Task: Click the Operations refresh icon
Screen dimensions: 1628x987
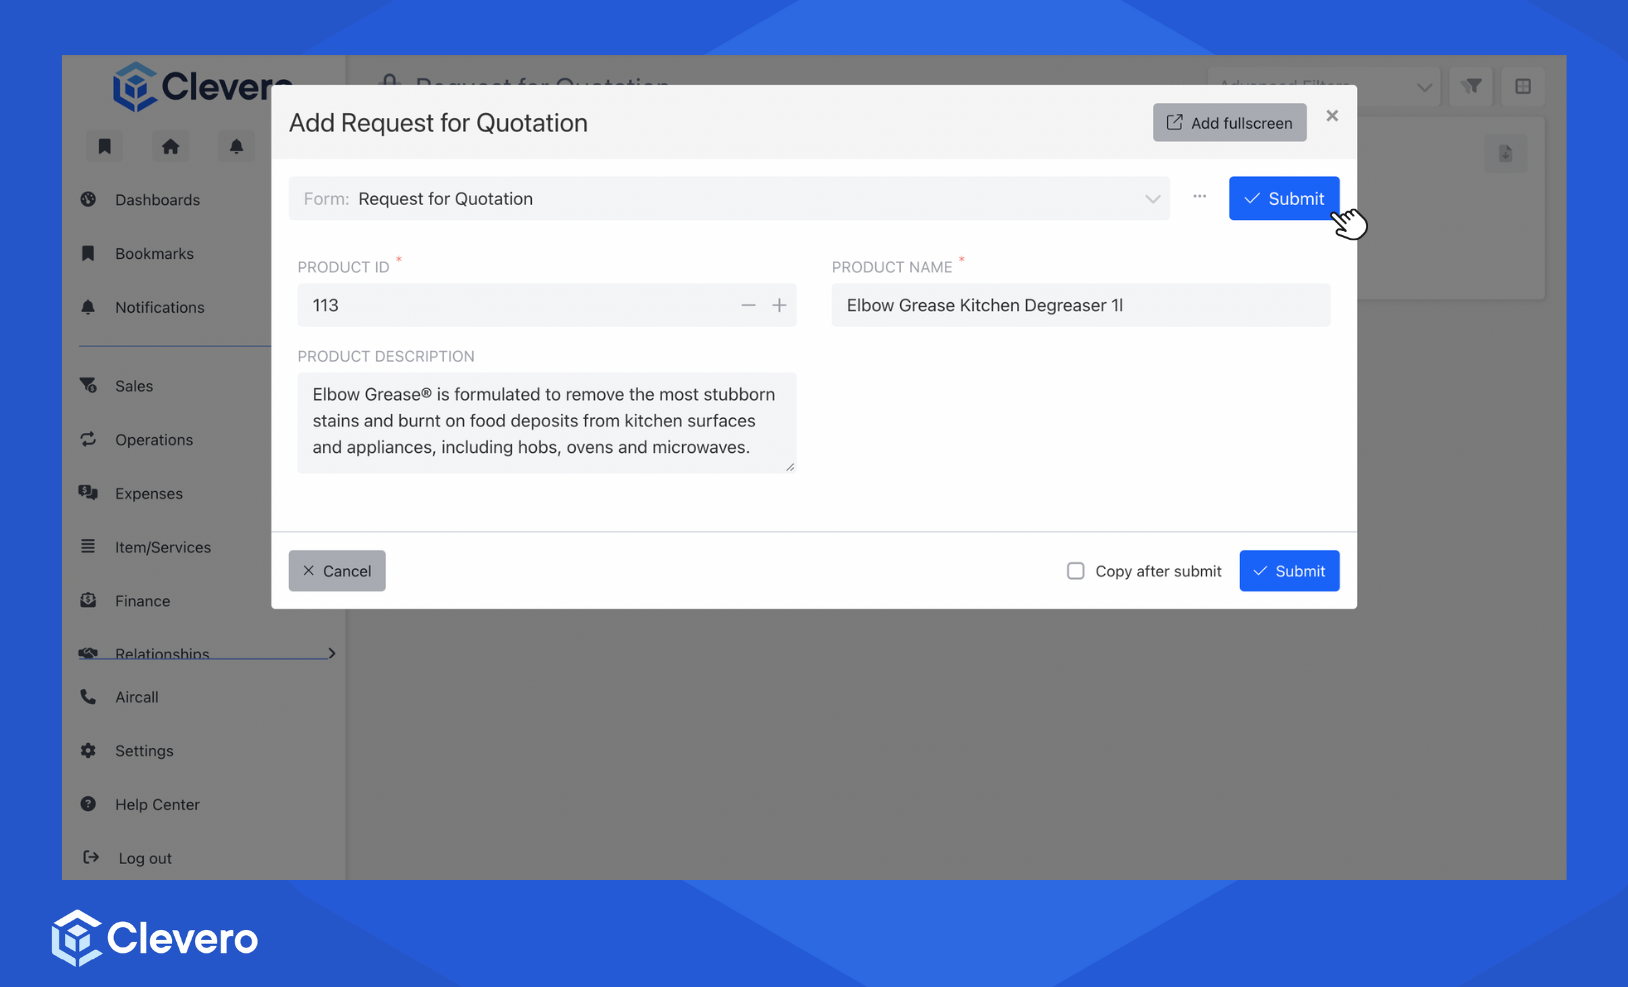Action: tap(88, 439)
